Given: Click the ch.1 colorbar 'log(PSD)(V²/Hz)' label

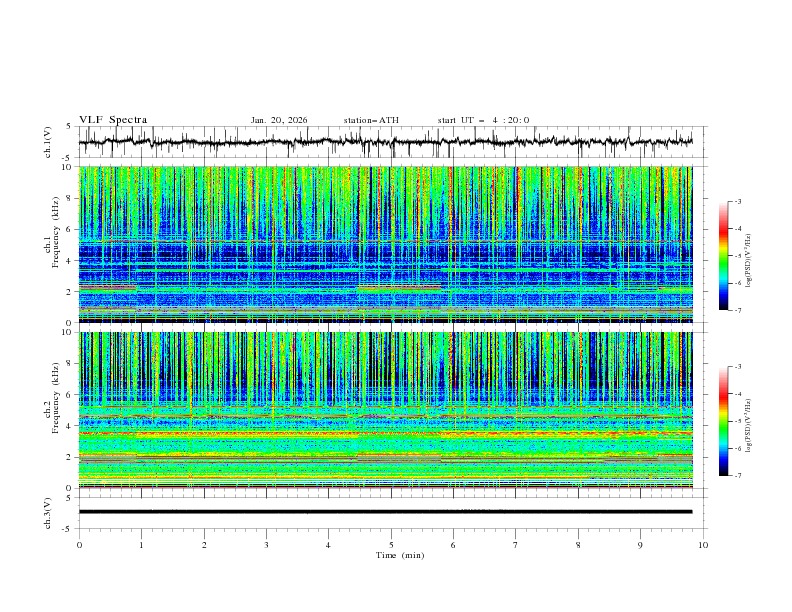Looking at the screenshot, I should click(x=749, y=261).
